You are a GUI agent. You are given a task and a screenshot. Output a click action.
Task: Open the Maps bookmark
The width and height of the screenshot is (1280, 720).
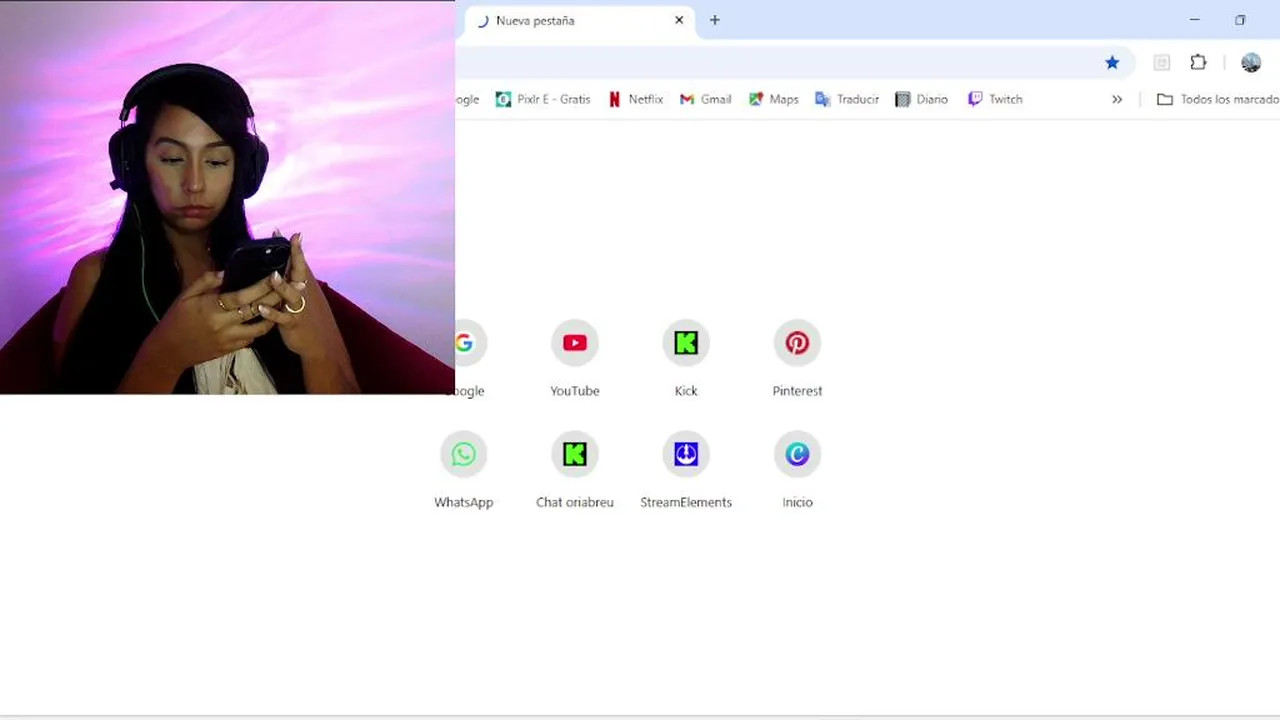pos(773,99)
